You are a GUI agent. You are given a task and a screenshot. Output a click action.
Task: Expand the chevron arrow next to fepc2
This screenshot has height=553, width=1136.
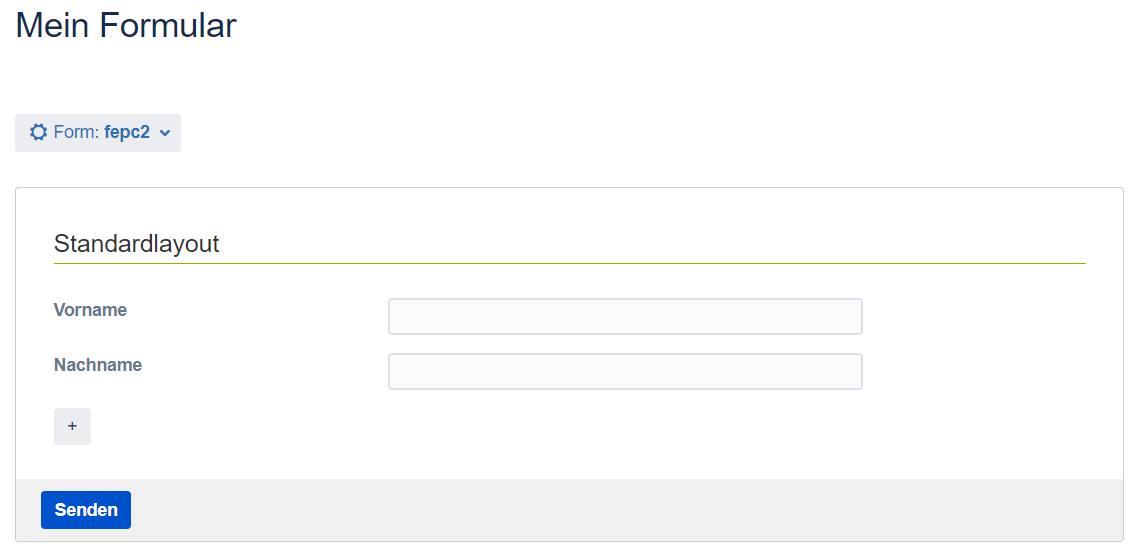coord(165,132)
